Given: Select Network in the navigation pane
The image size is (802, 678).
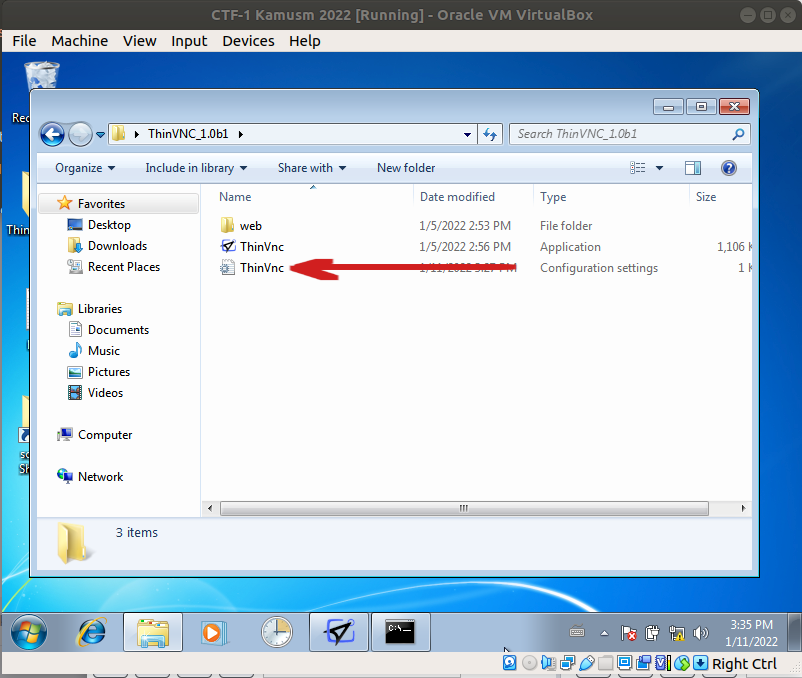Looking at the screenshot, I should tap(100, 477).
